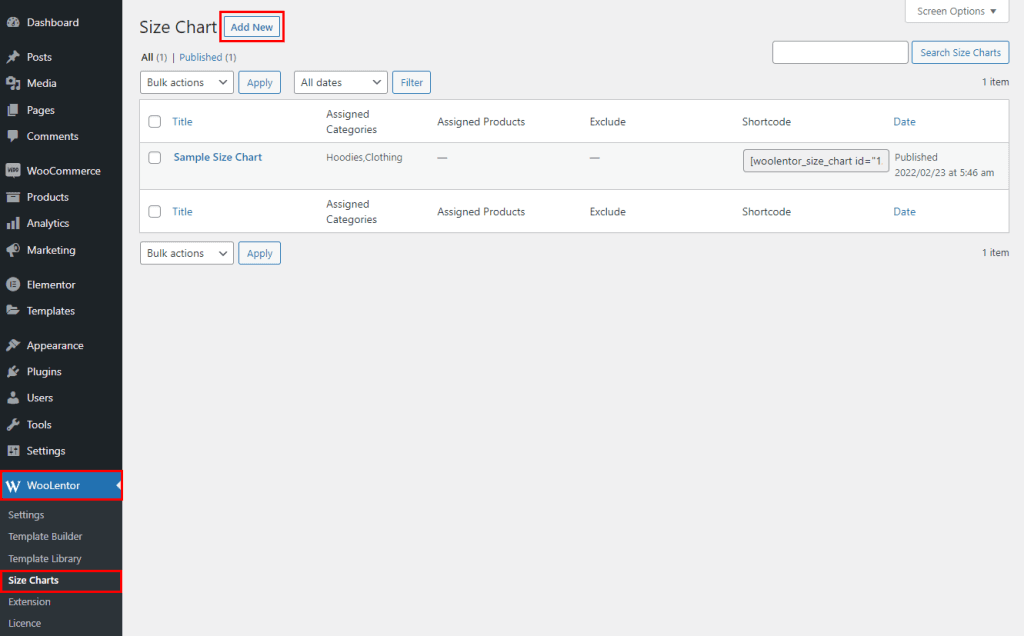Select all rows via header checkbox
Image resolution: width=1024 pixels, height=636 pixels.
[155, 121]
